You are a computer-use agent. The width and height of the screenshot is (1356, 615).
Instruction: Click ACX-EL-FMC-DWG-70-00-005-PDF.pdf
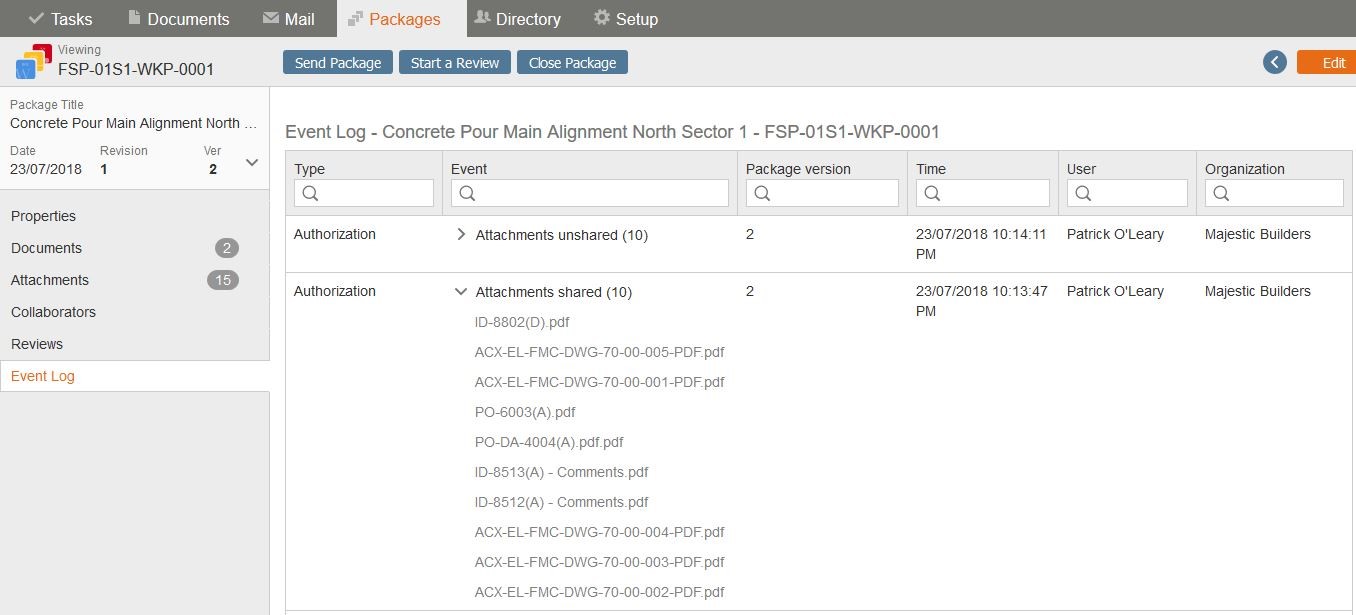click(x=600, y=352)
